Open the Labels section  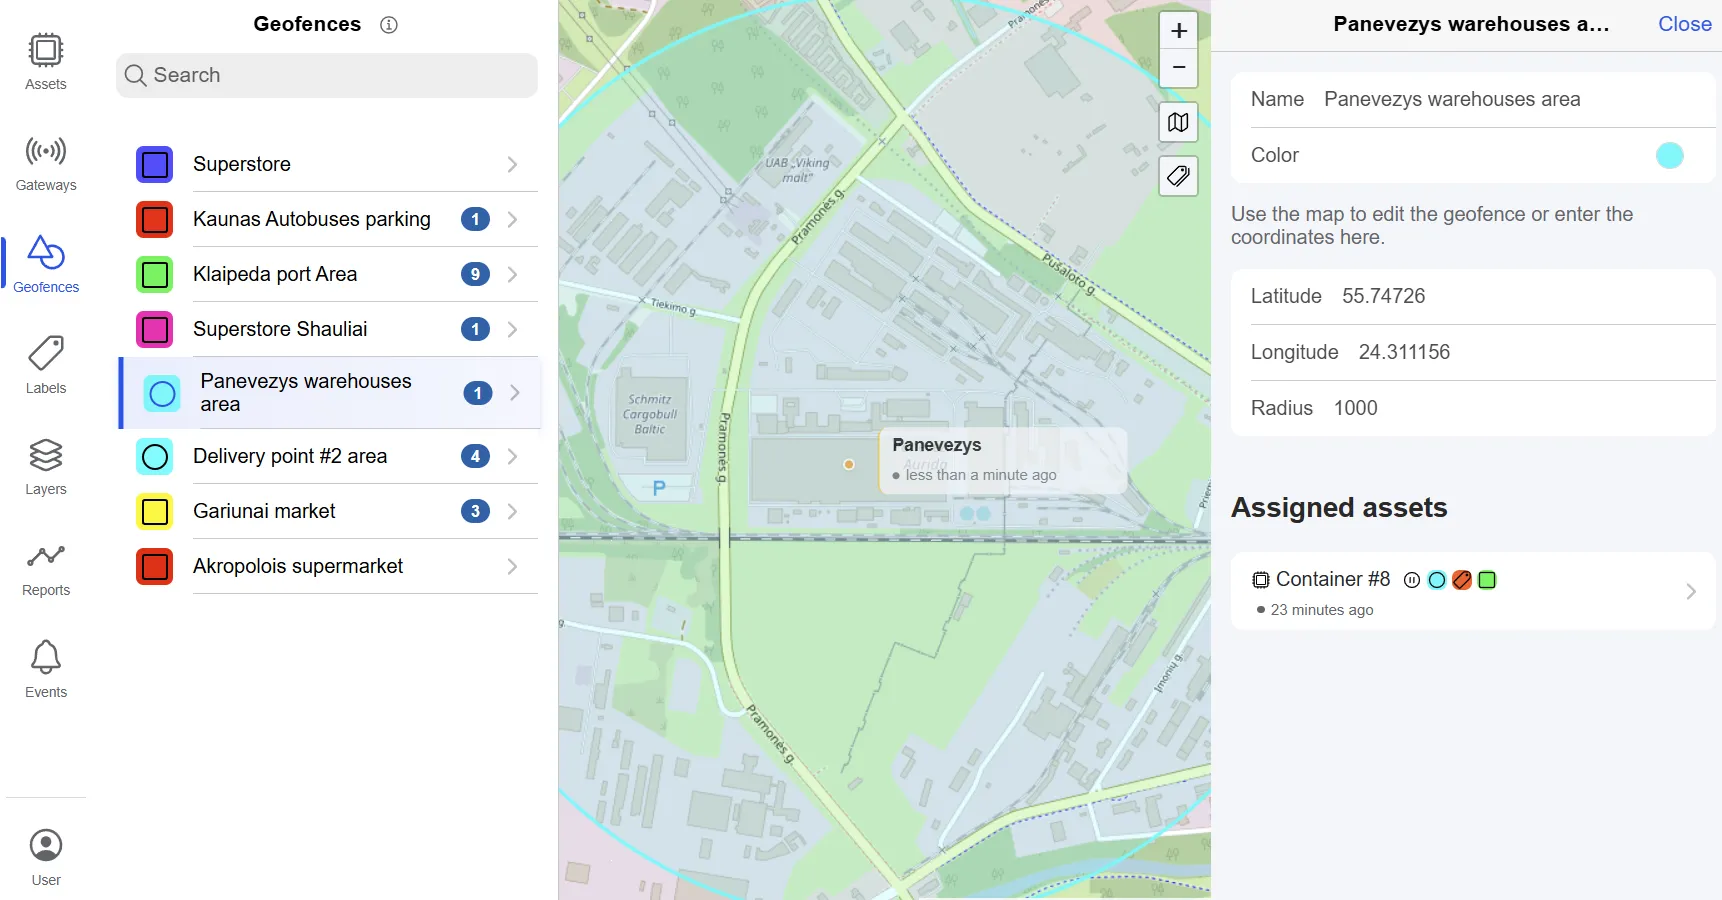pos(46,366)
